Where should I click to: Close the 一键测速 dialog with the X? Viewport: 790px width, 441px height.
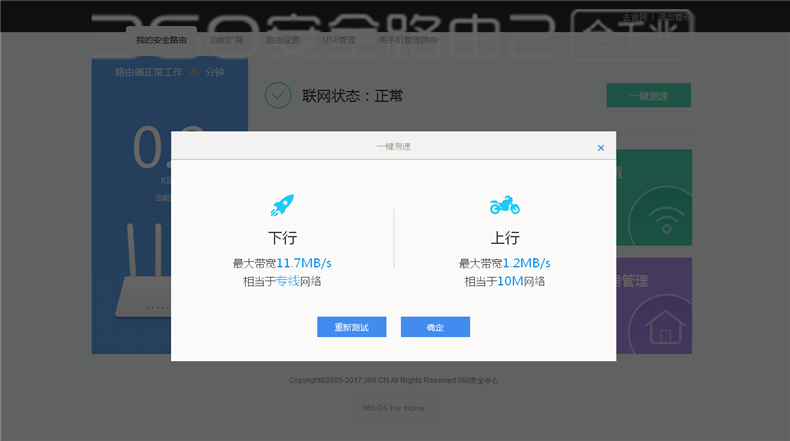coord(601,147)
